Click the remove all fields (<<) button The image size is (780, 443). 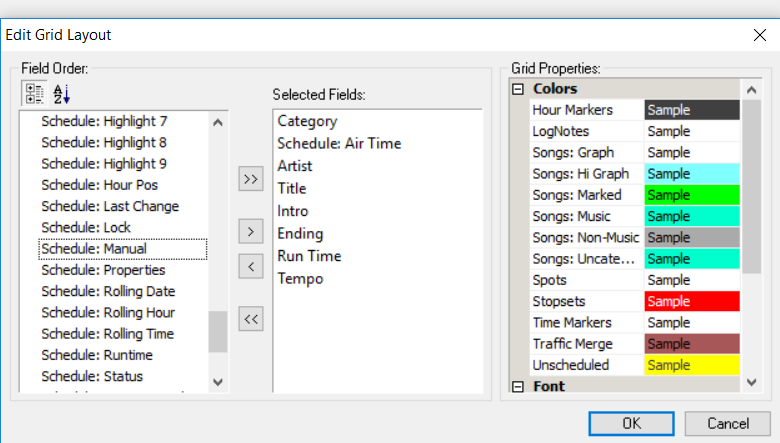click(250, 319)
